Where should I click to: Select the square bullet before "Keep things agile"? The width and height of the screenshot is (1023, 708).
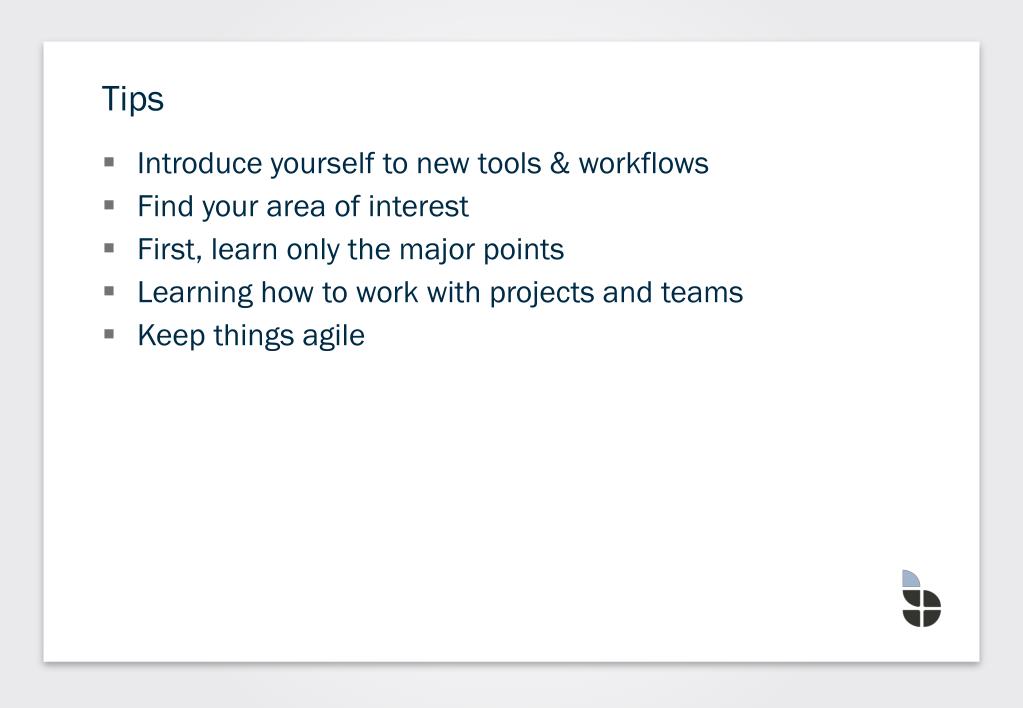point(109,334)
